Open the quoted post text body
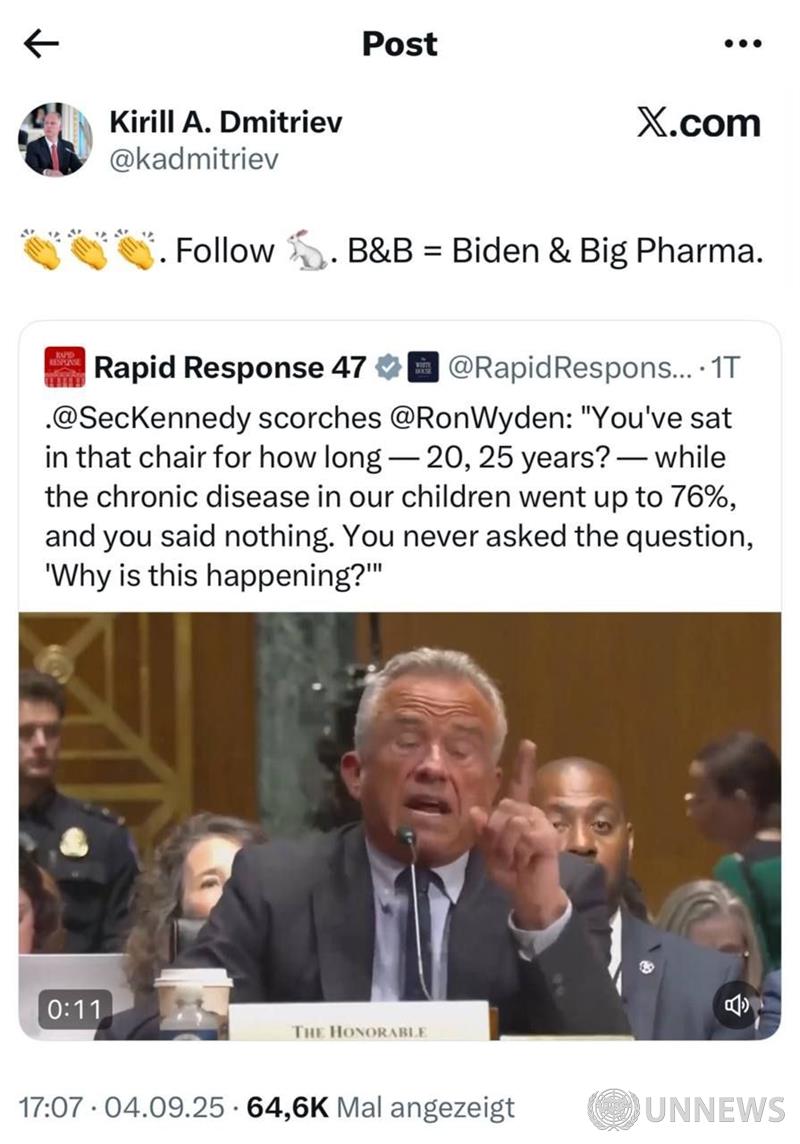This screenshot has width=800, height=1144. (x=399, y=497)
